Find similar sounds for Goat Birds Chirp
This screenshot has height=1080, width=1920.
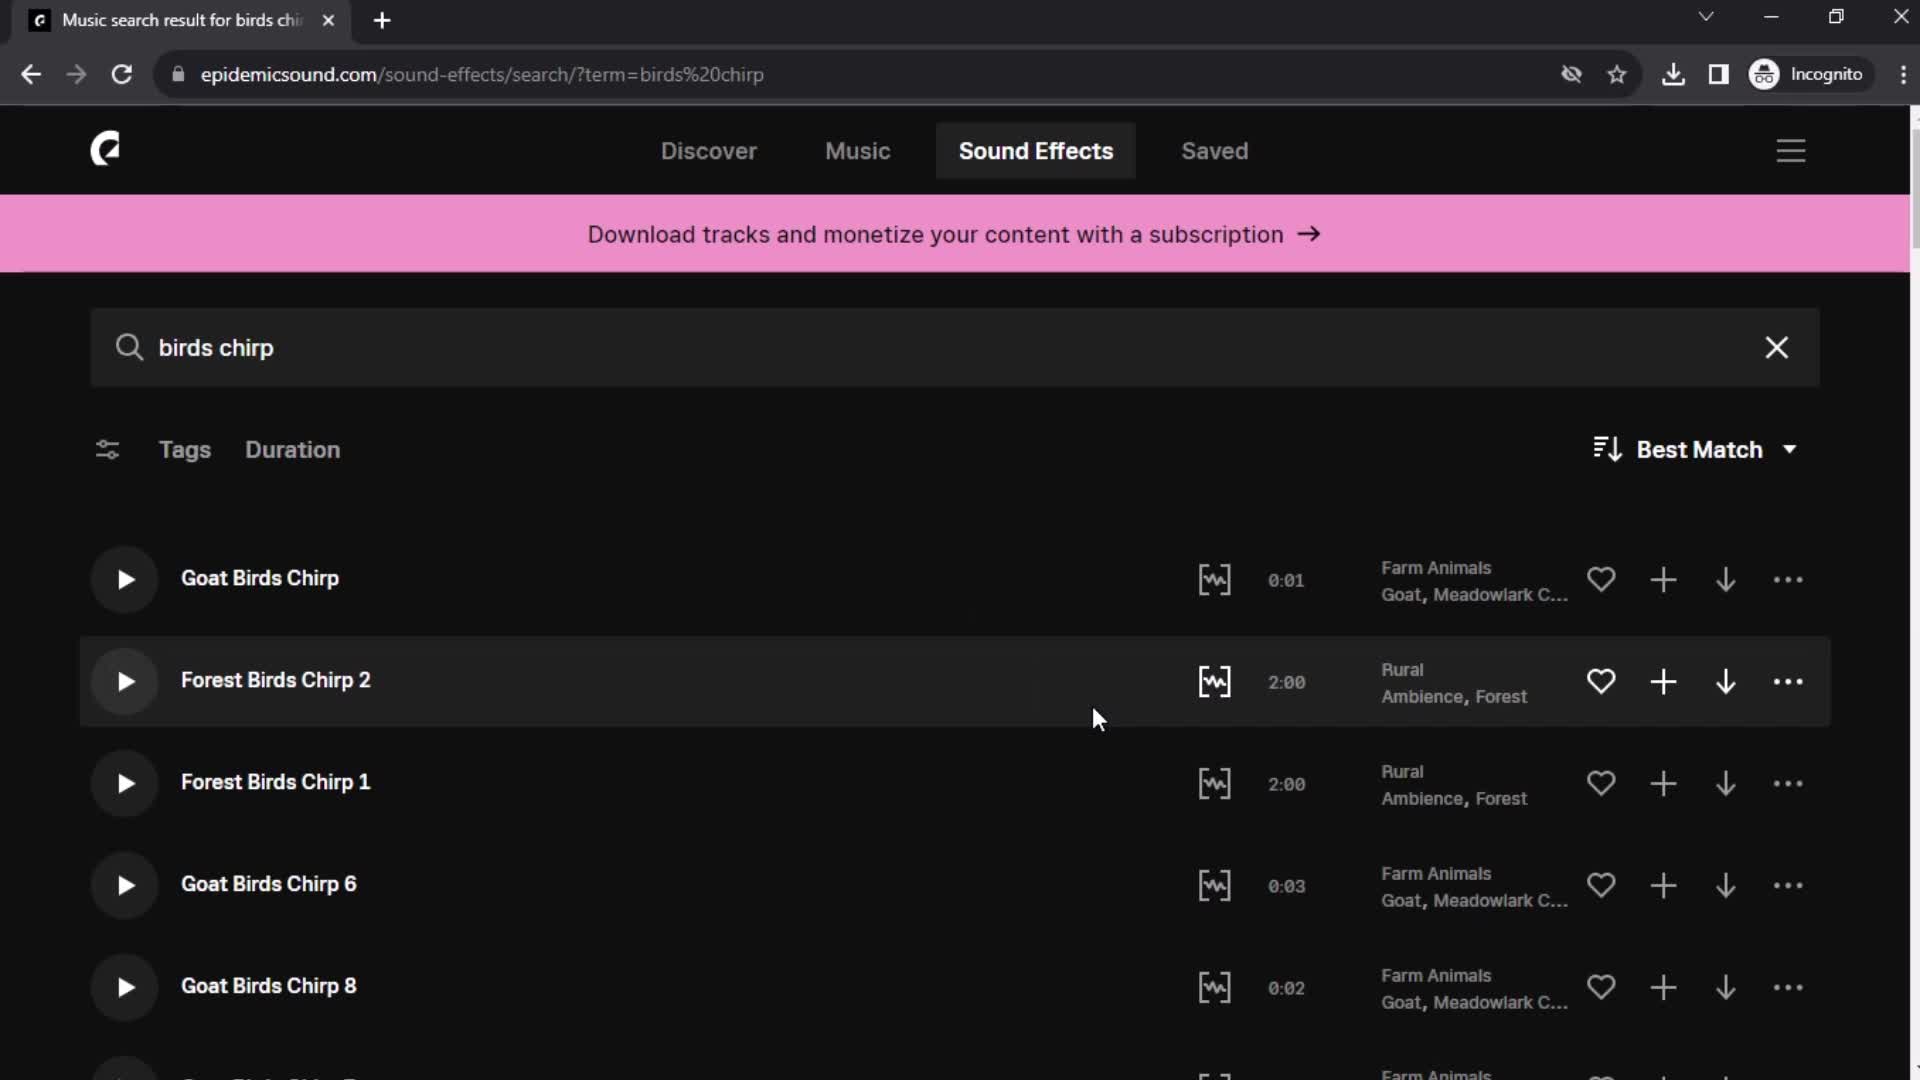point(1214,580)
